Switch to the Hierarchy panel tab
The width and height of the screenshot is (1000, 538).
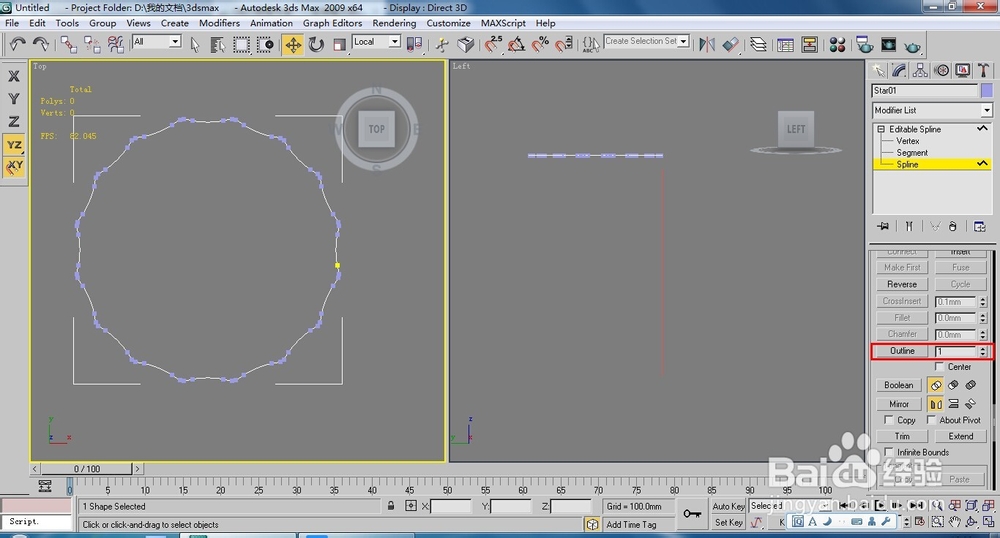click(920, 70)
